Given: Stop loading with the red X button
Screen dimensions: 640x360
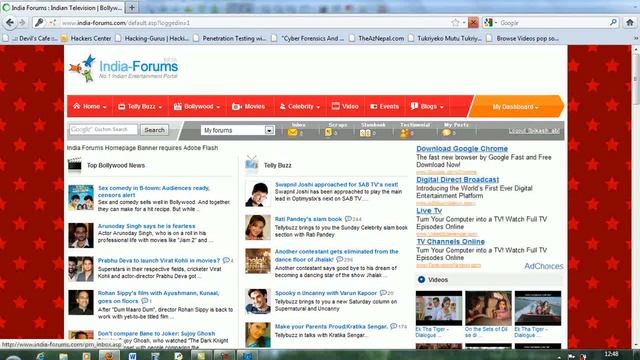Looking at the screenshot, I should click(473, 23).
